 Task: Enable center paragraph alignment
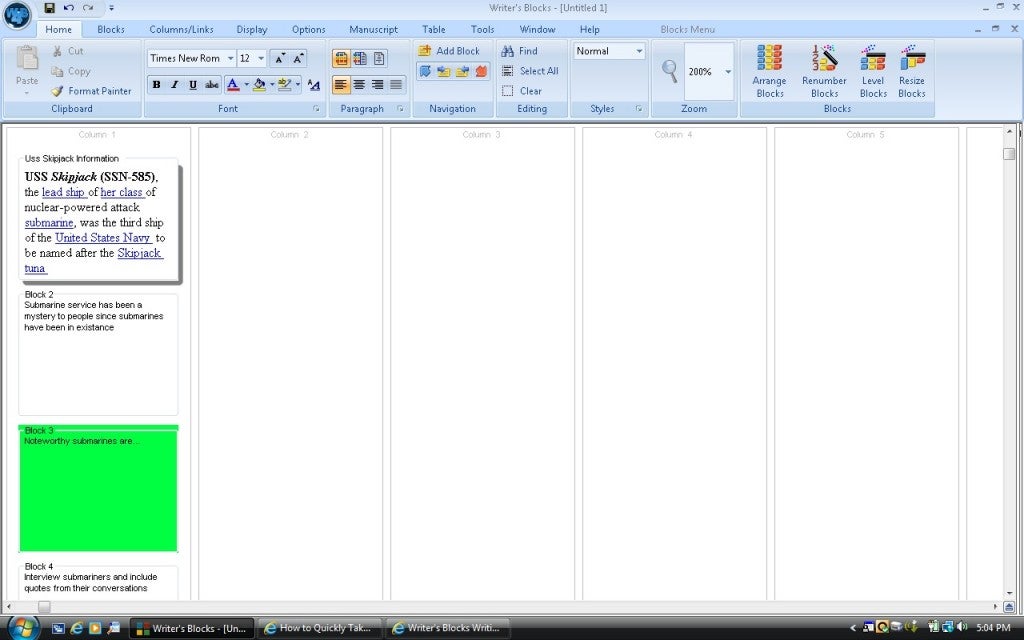pos(357,84)
